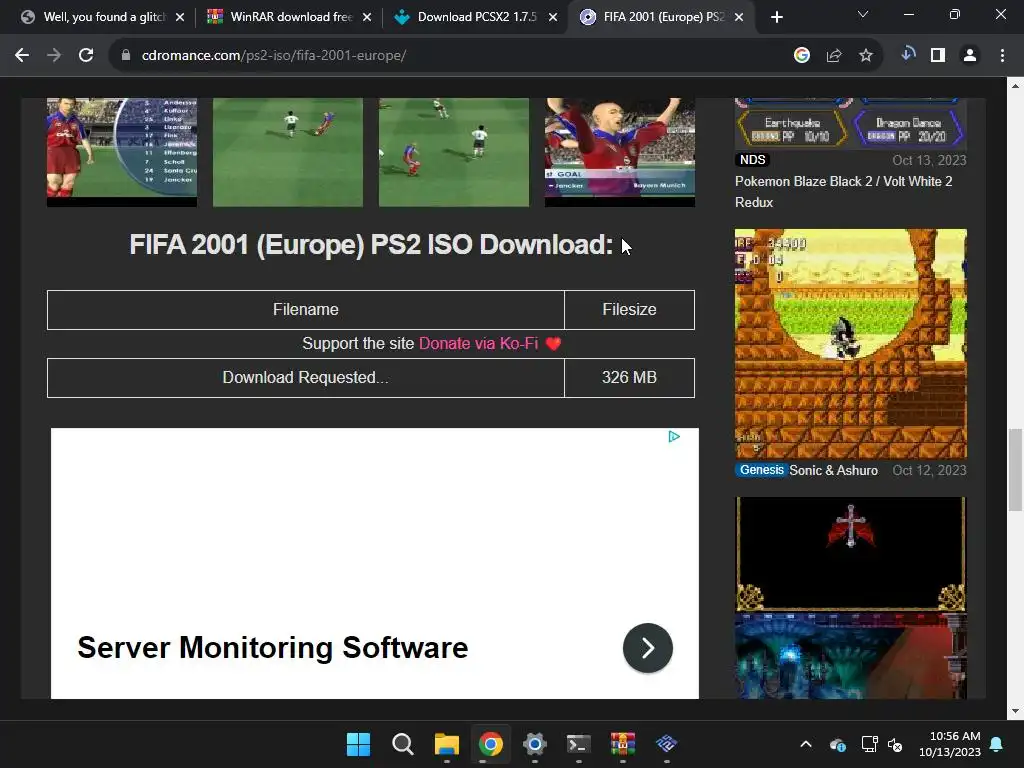Screen dimensions: 1024x768
Task: Share this page icon
Action: coord(834,56)
